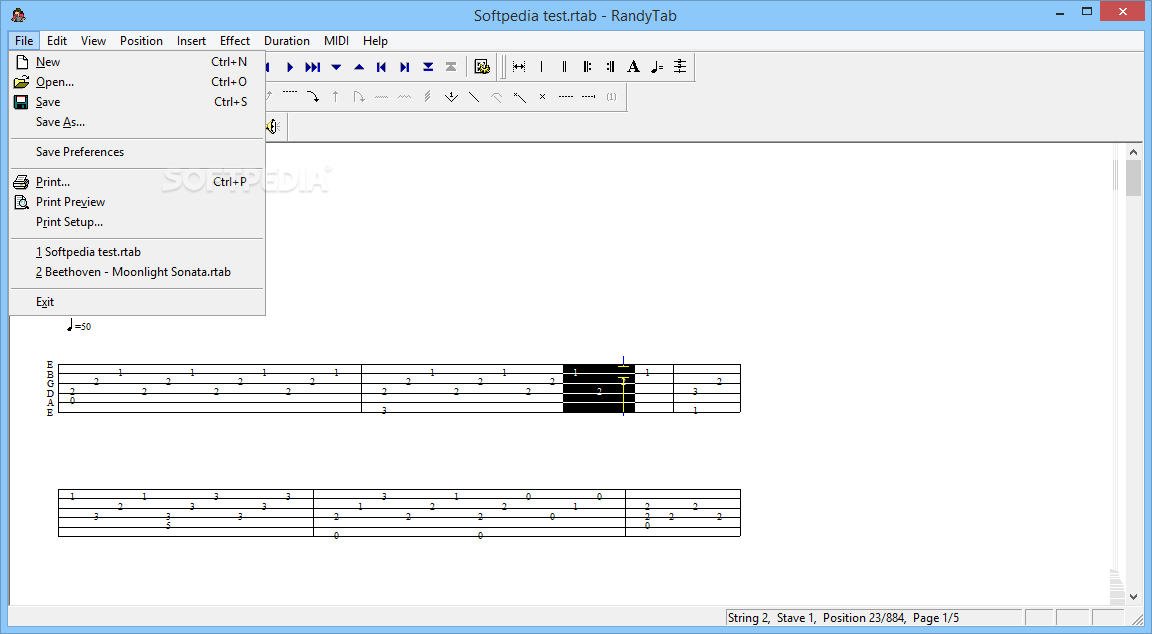This screenshot has height=634, width=1152.
Task: Open the Help menu
Action: [x=375, y=40]
